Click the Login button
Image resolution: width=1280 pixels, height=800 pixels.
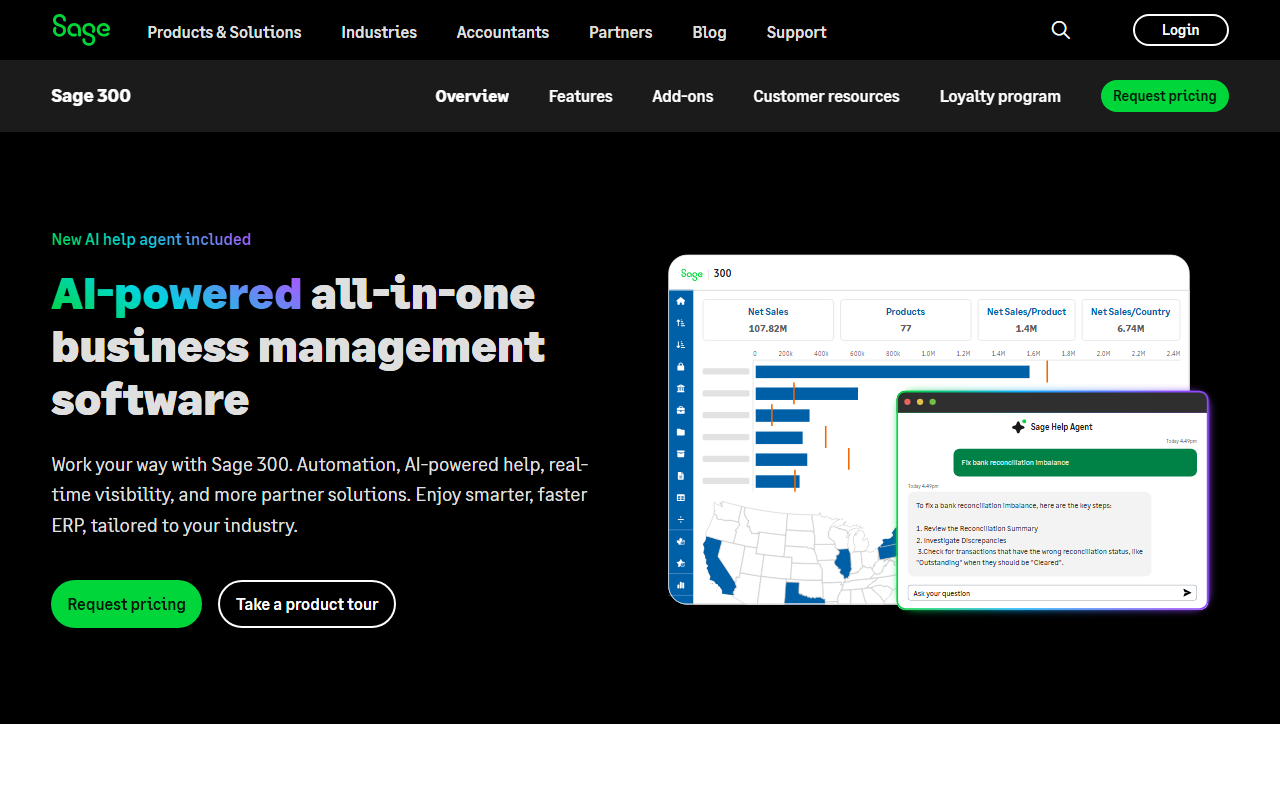(x=1181, y=30)
